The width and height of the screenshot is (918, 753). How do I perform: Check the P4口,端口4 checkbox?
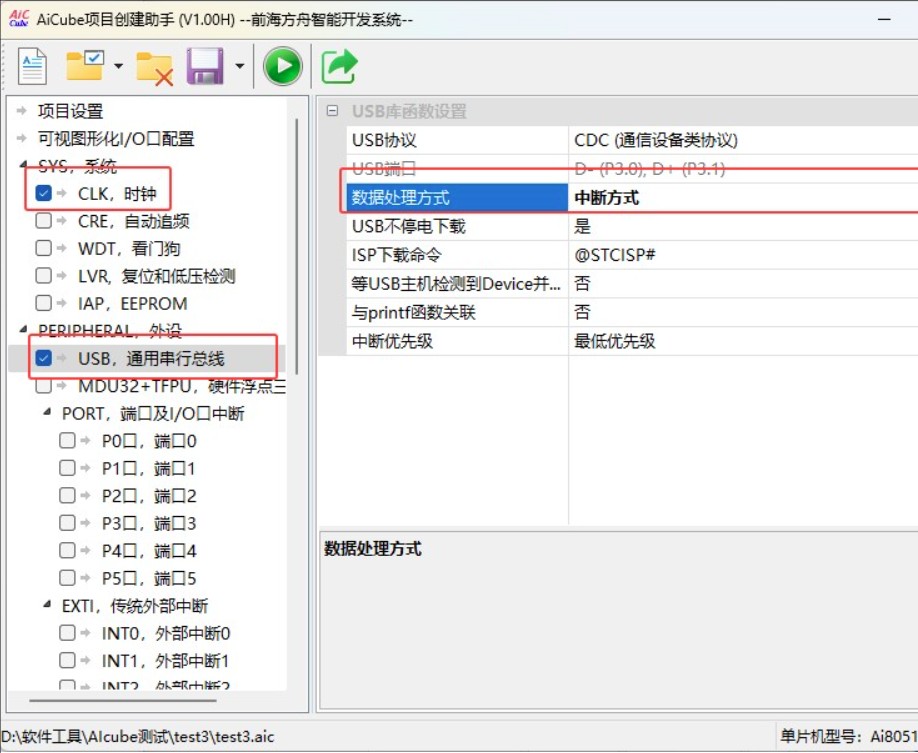click(67, 550)
